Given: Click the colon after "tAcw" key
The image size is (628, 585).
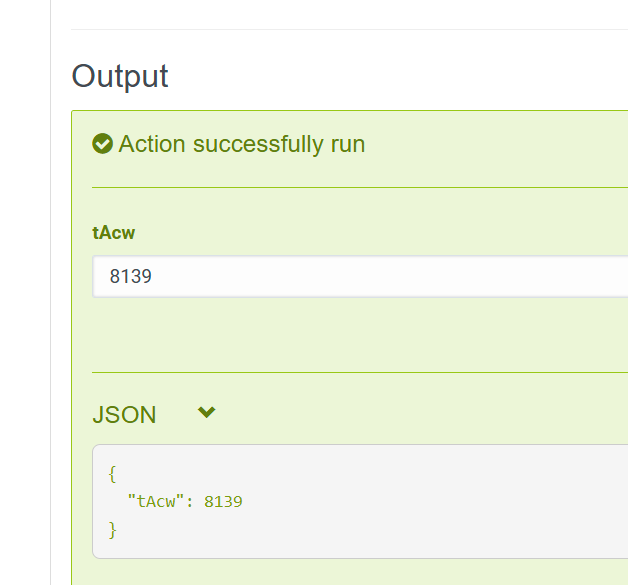Looking at the screenshot, I should tap(189, 502).
